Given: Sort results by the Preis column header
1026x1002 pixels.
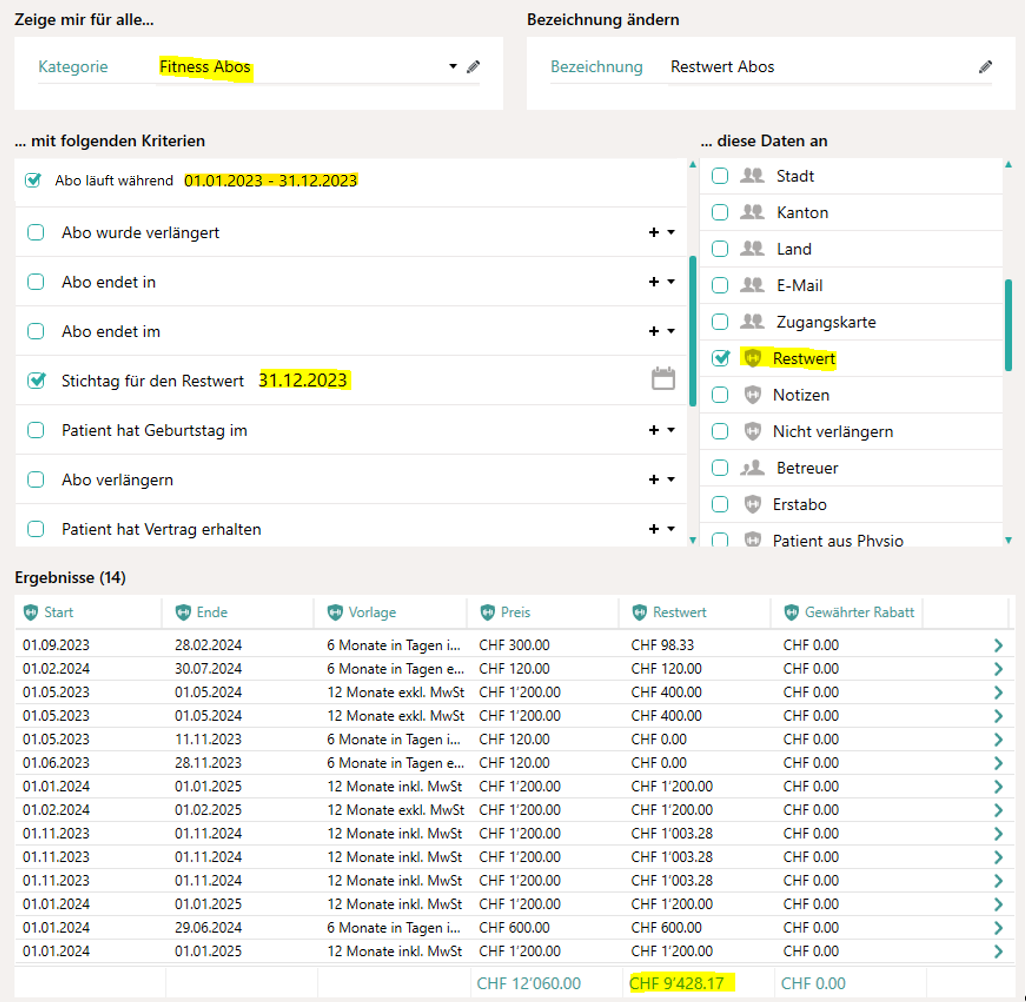Looking at the screenshot, I should (515, 612).
